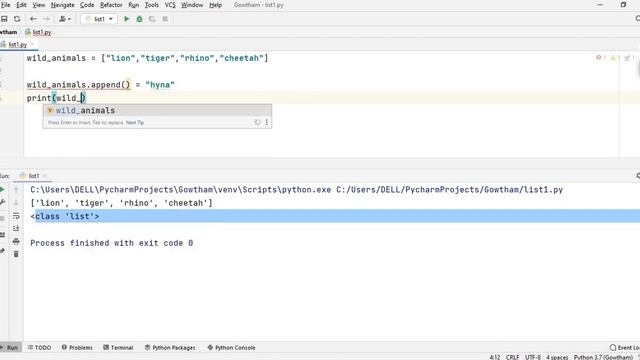Clear console with the trash icon

point(16,254)
